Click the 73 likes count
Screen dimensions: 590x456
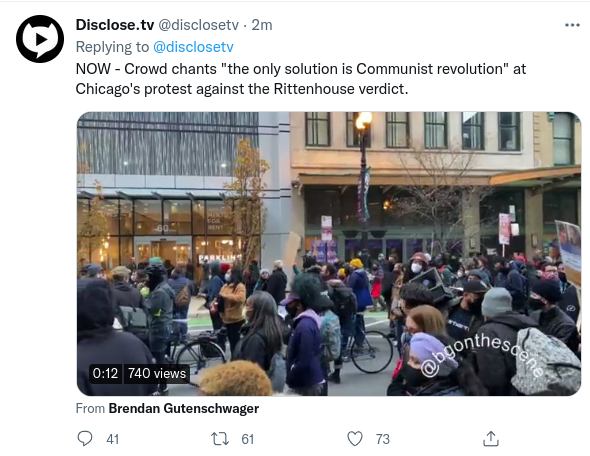382,439
